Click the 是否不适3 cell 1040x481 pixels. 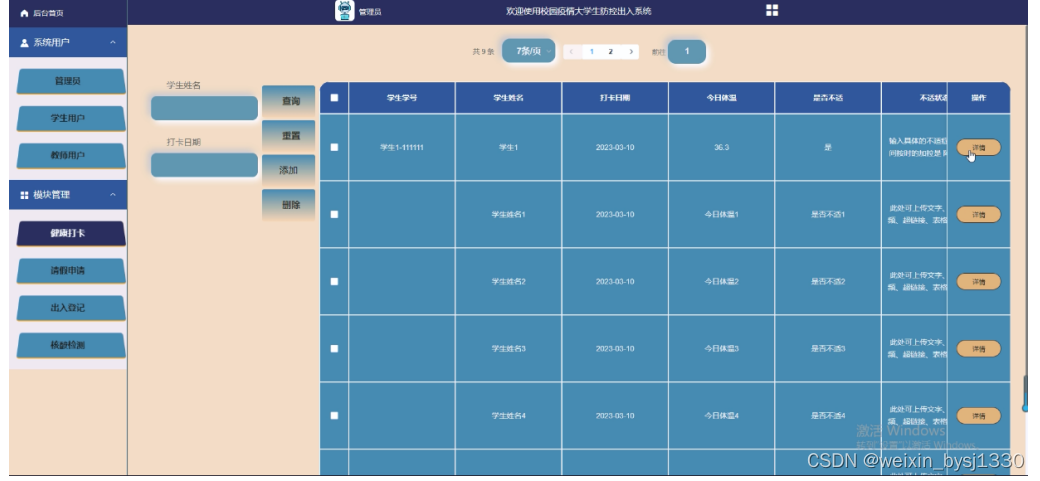pos(828,348)
